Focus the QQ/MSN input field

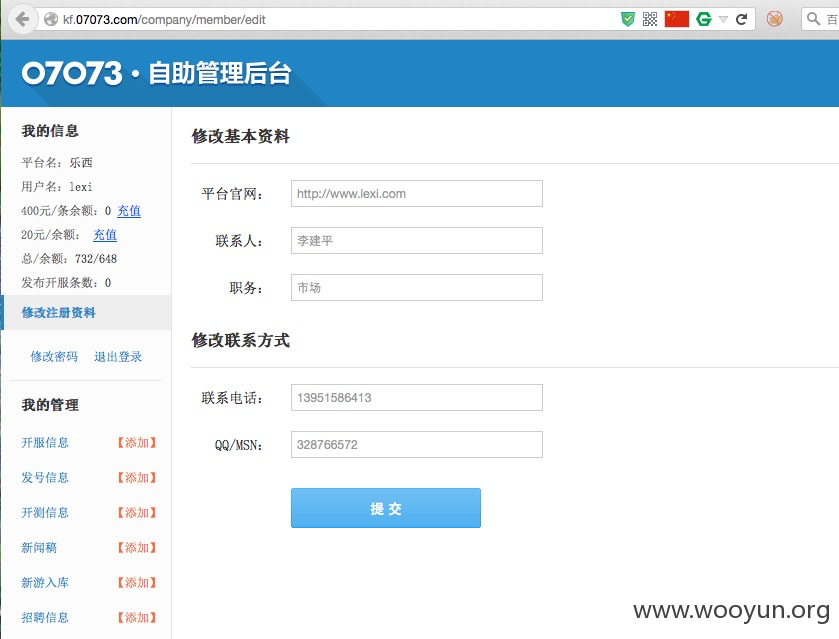click(x=417, y=445)
